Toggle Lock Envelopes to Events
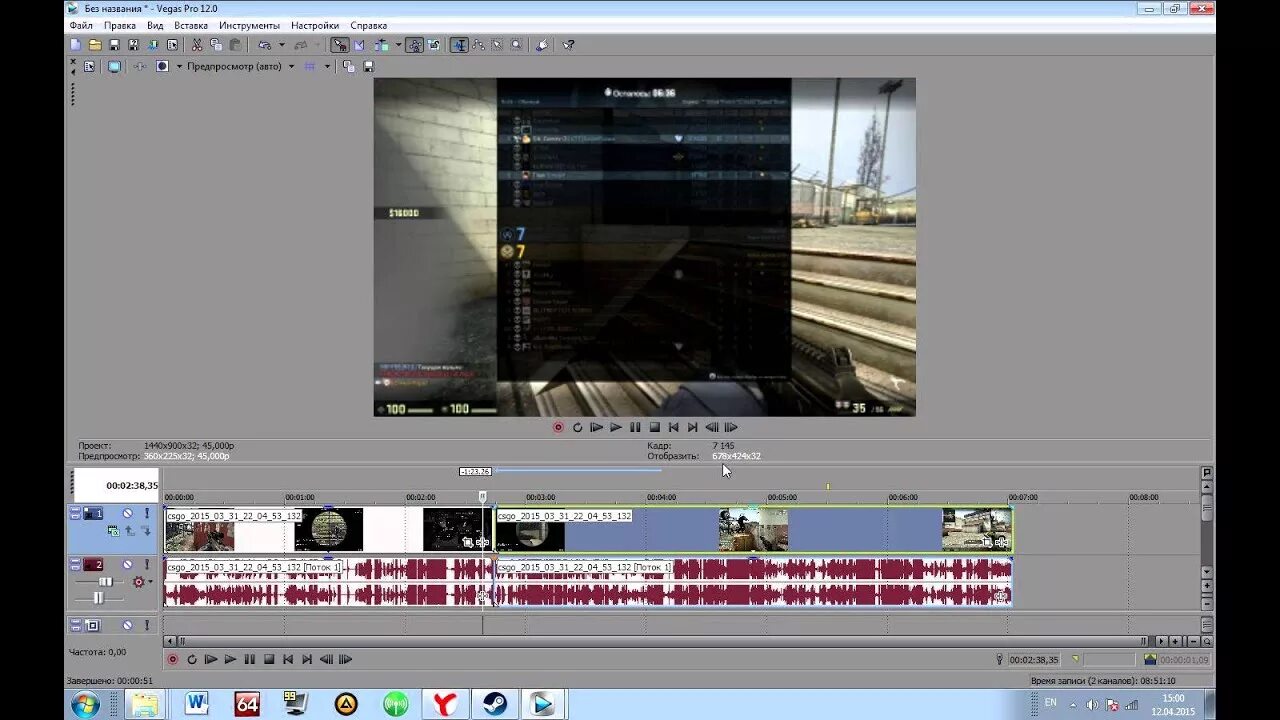Screen dimensions: 1280x720 413,45
